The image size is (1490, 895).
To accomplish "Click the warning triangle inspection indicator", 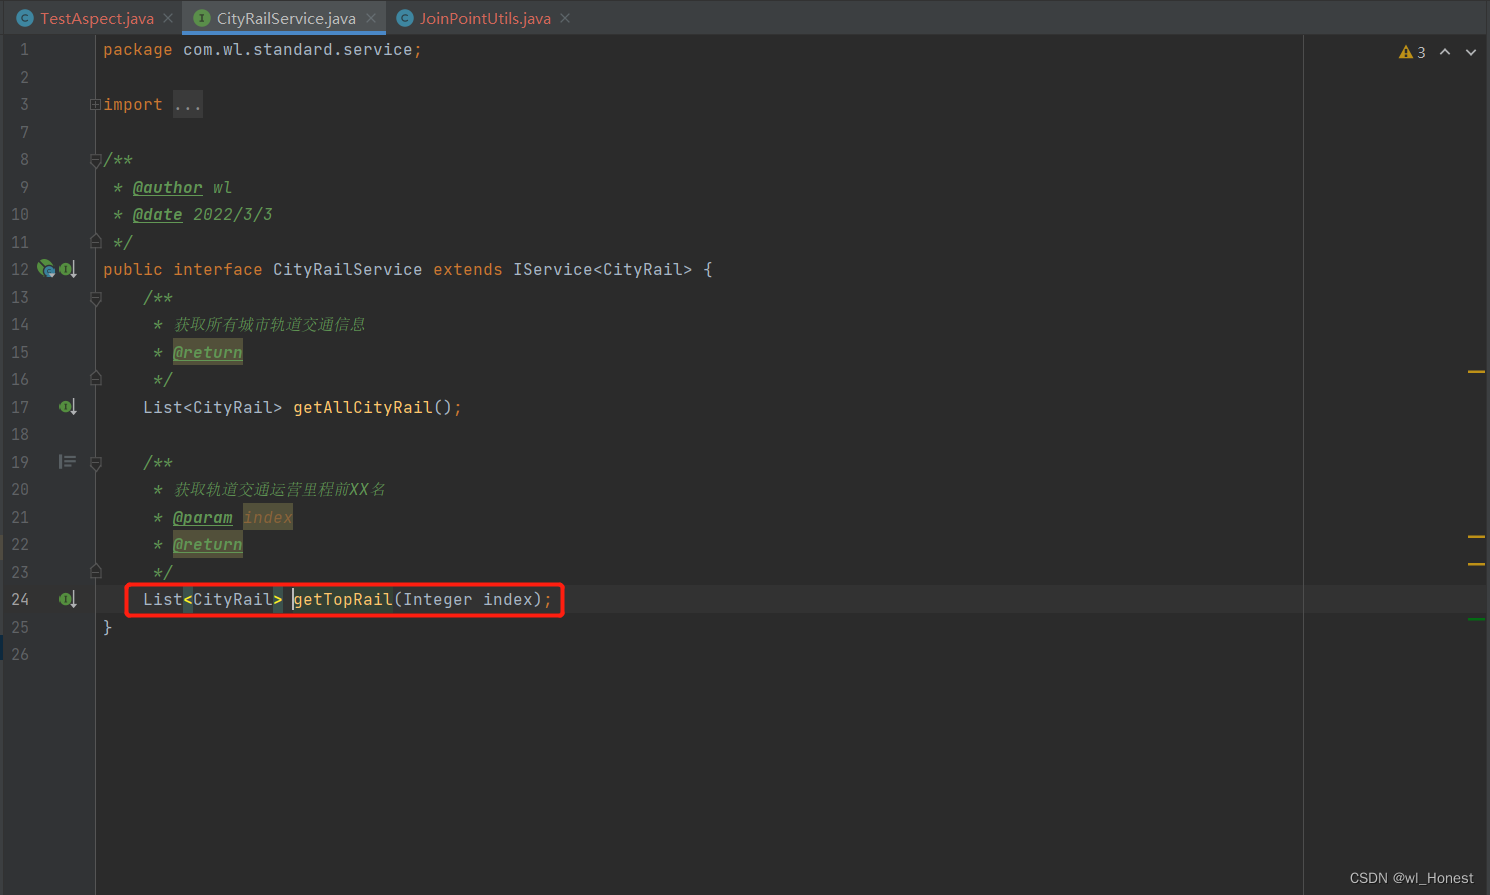I will coord(1406,52).
